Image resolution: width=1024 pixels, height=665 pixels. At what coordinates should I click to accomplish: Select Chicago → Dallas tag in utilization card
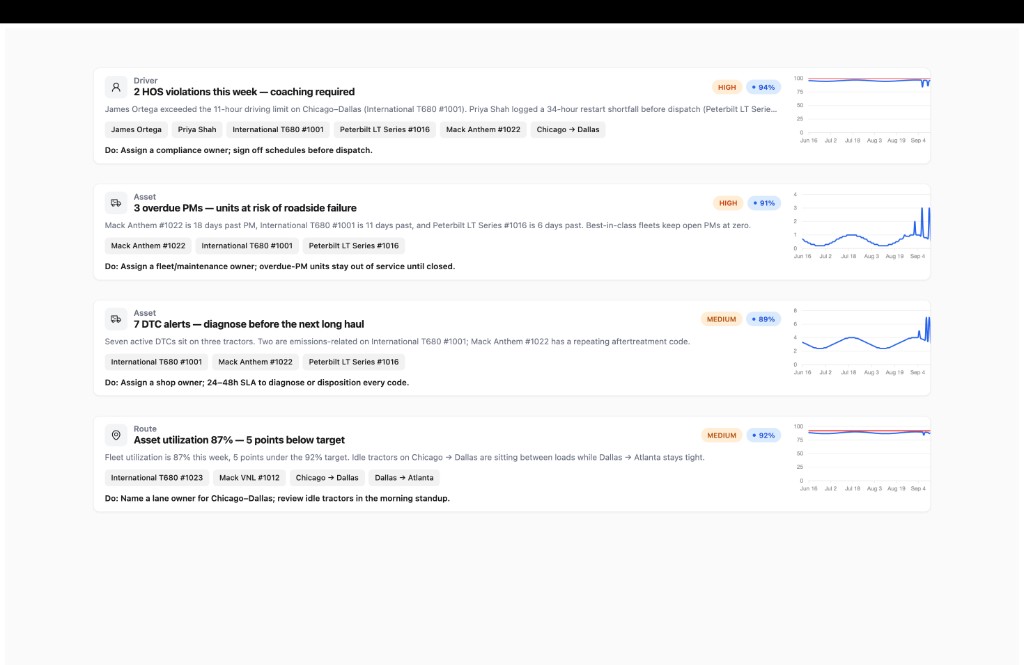327,478
